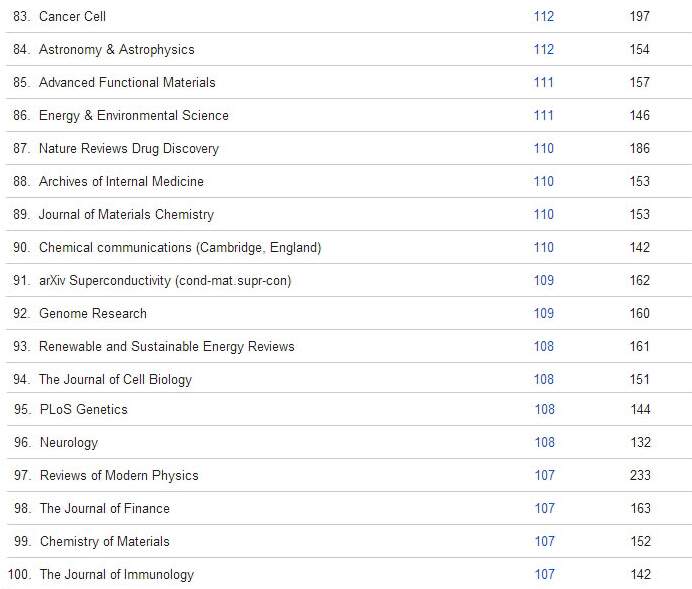Open Journal of Materials Chemistry h5-index link

pyautogui.click(x=544, y=214)
